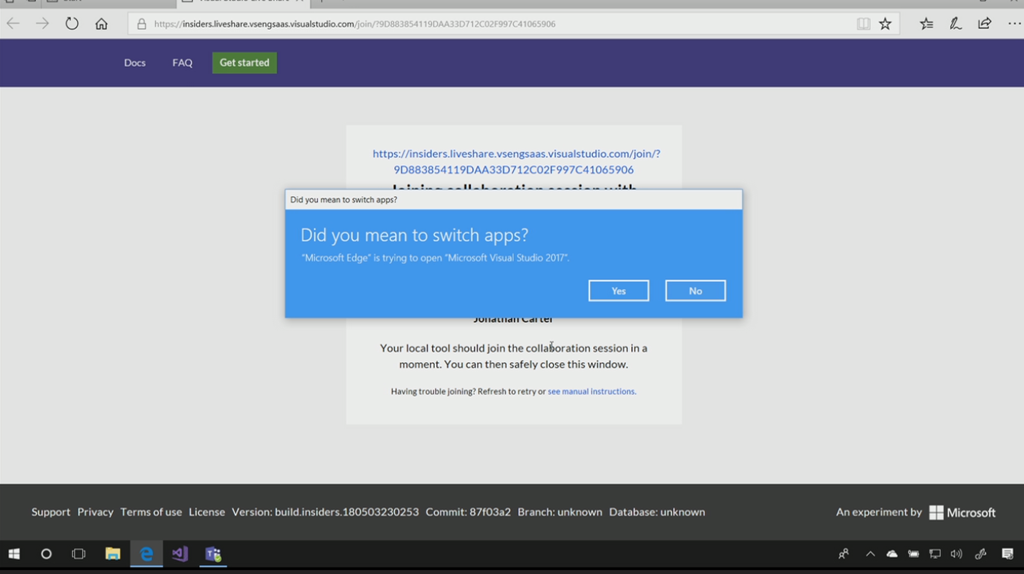Click the Commit: 87f03a2 text
The width and height of the screenshot is (1024, 574).
pos(468,512)
